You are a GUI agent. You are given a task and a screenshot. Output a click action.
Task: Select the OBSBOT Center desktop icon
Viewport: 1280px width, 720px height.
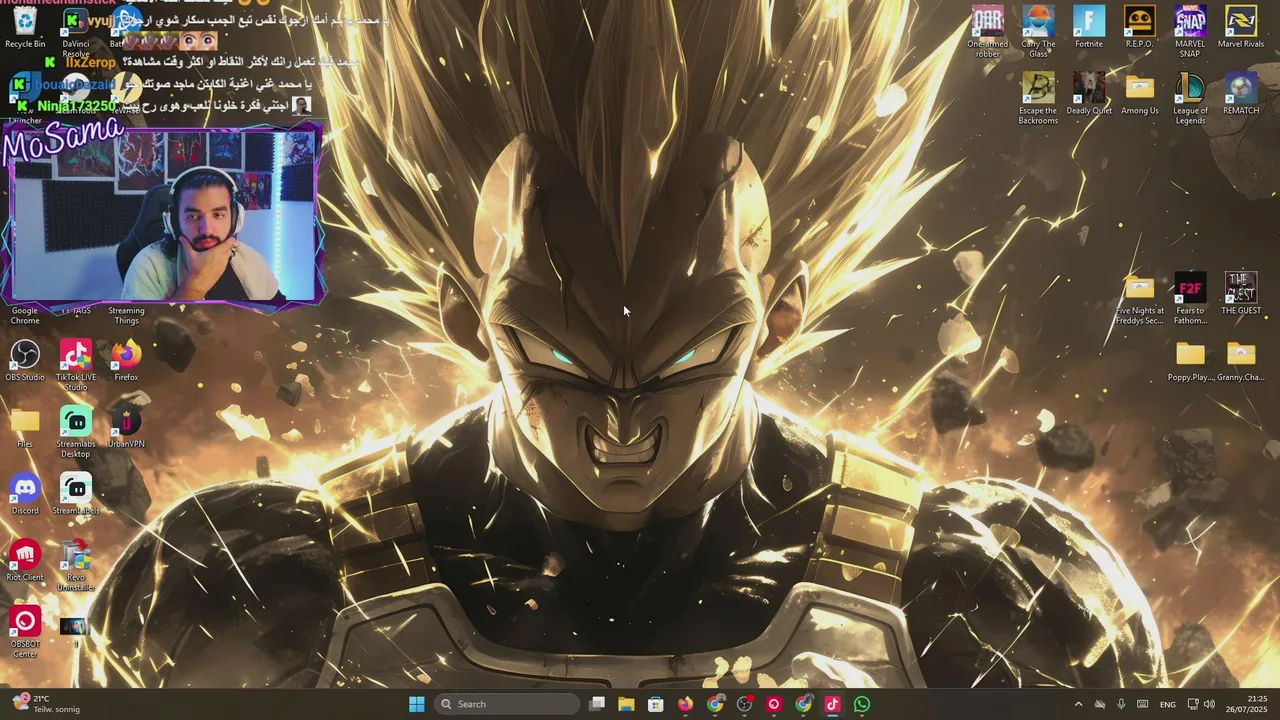point(25,633)
